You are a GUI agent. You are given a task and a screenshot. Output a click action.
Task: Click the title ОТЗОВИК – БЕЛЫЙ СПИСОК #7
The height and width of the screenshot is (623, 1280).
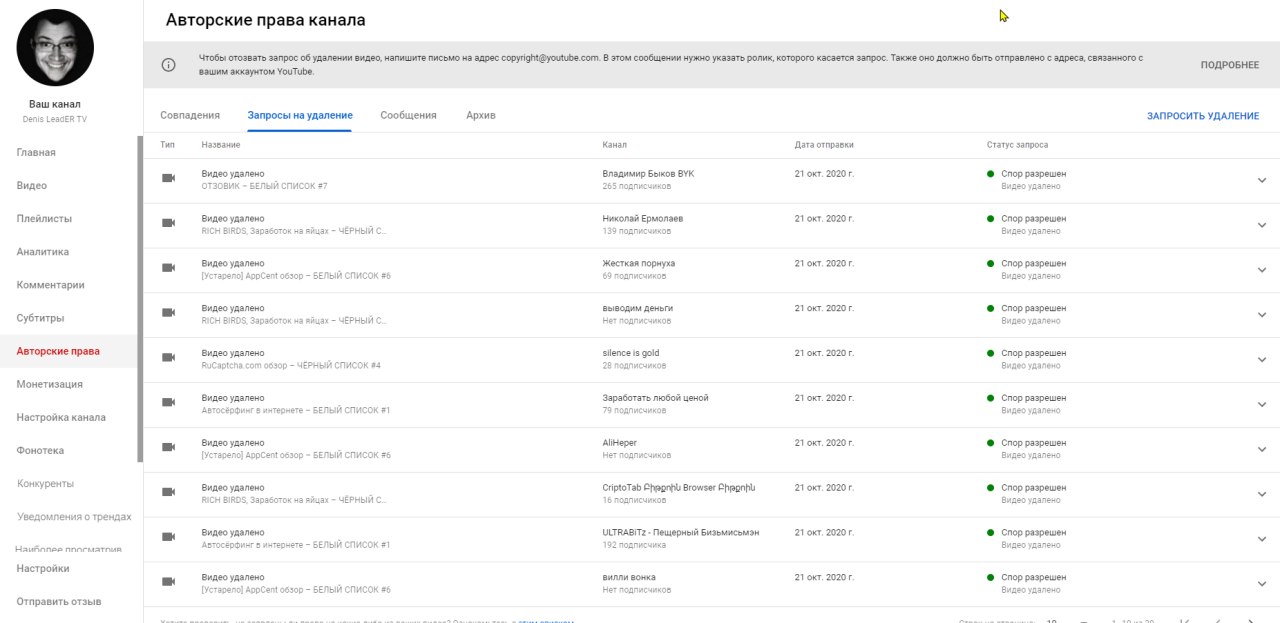pyautogui.click(x=264, y=186)
